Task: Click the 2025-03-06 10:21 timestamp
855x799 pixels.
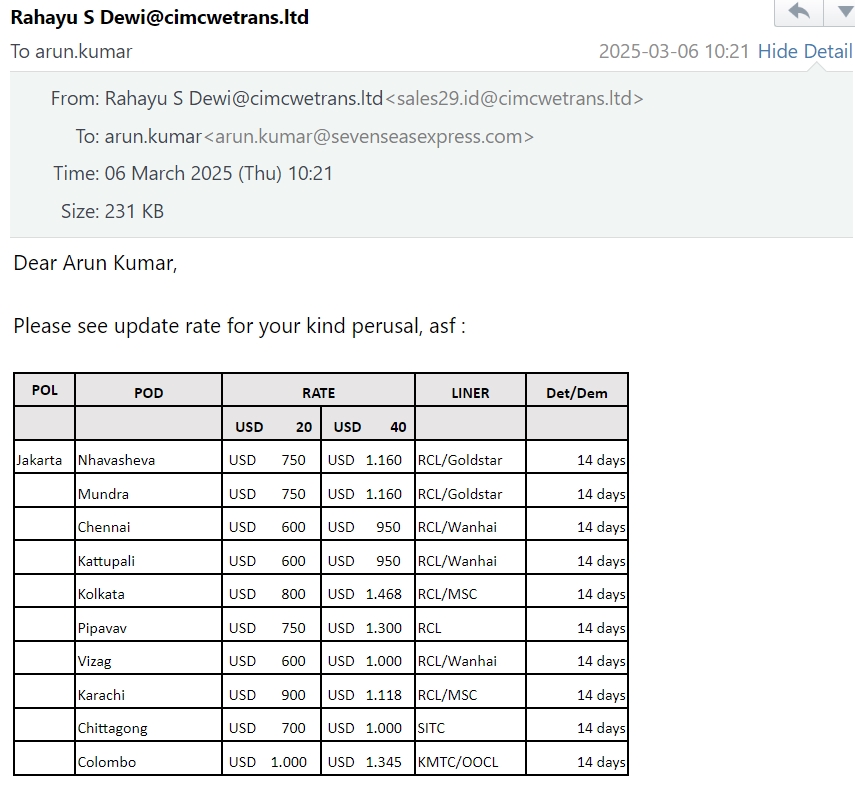Action: pos(673,51)
